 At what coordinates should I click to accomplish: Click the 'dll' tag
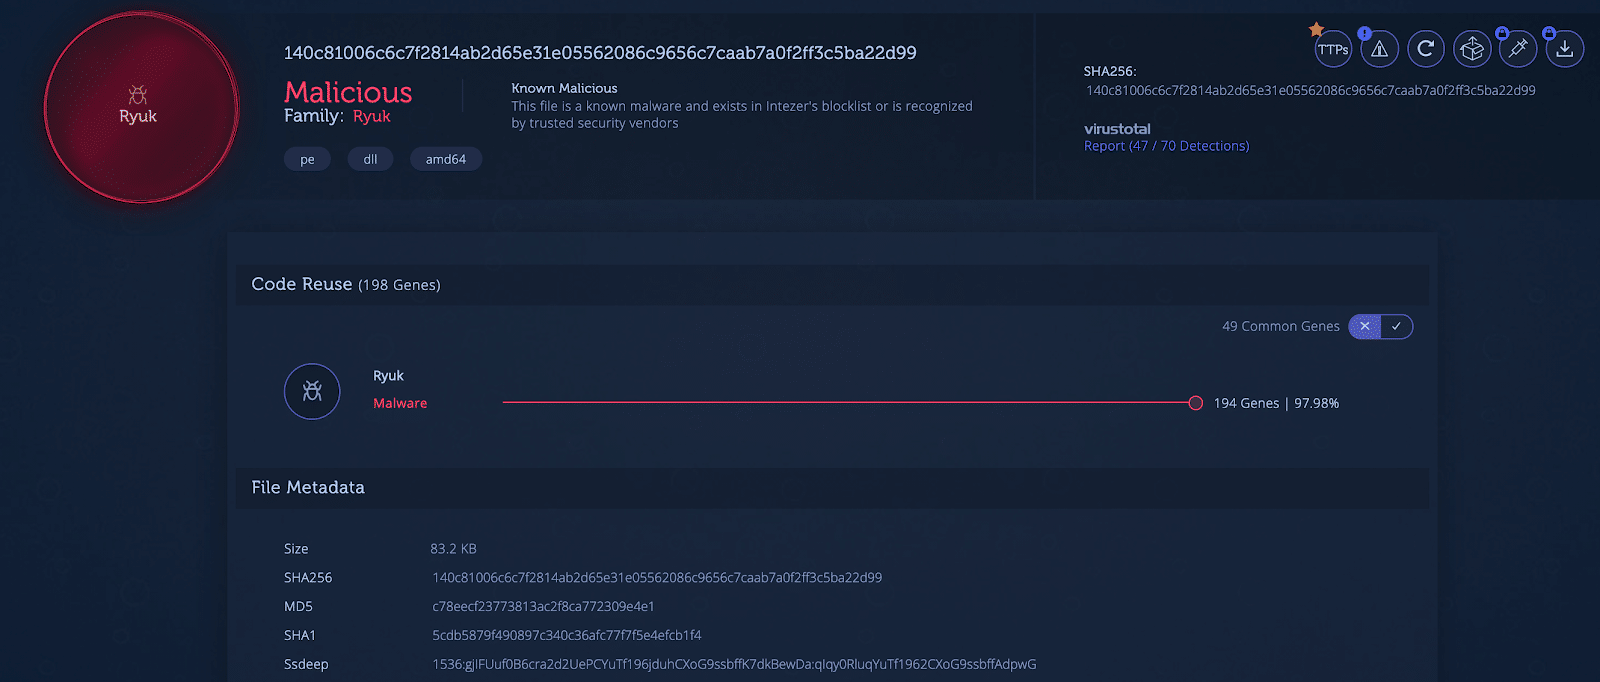[370, 159]
